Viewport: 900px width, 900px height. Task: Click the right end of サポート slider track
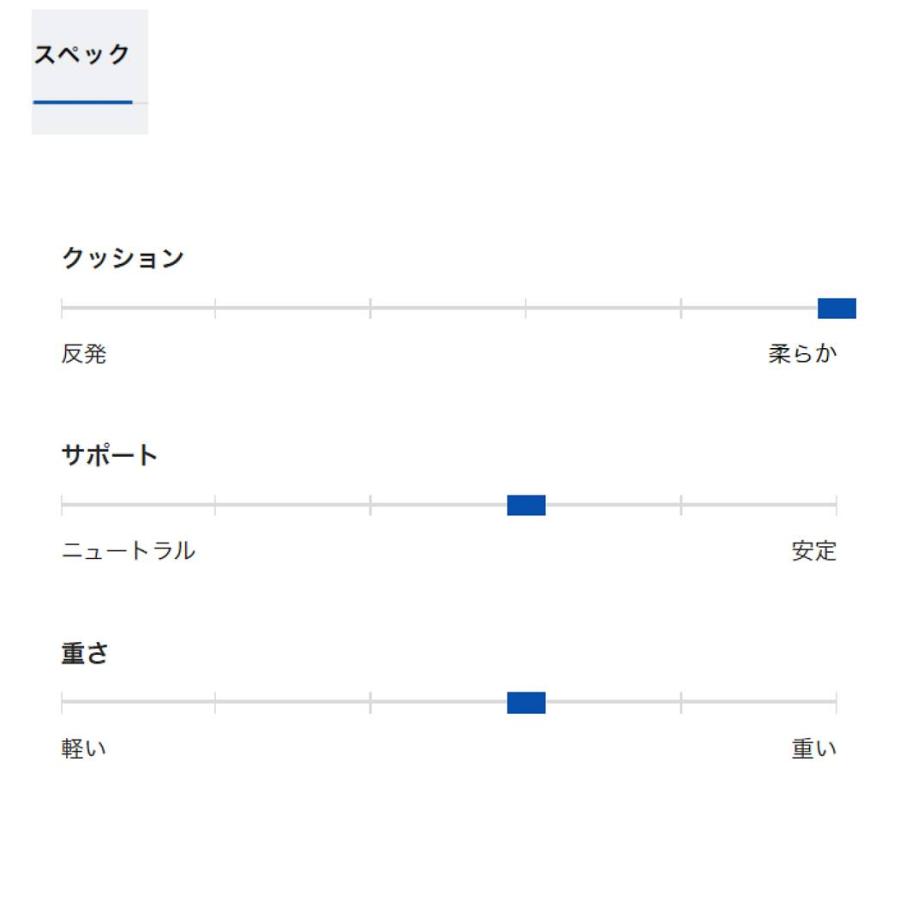835,505
